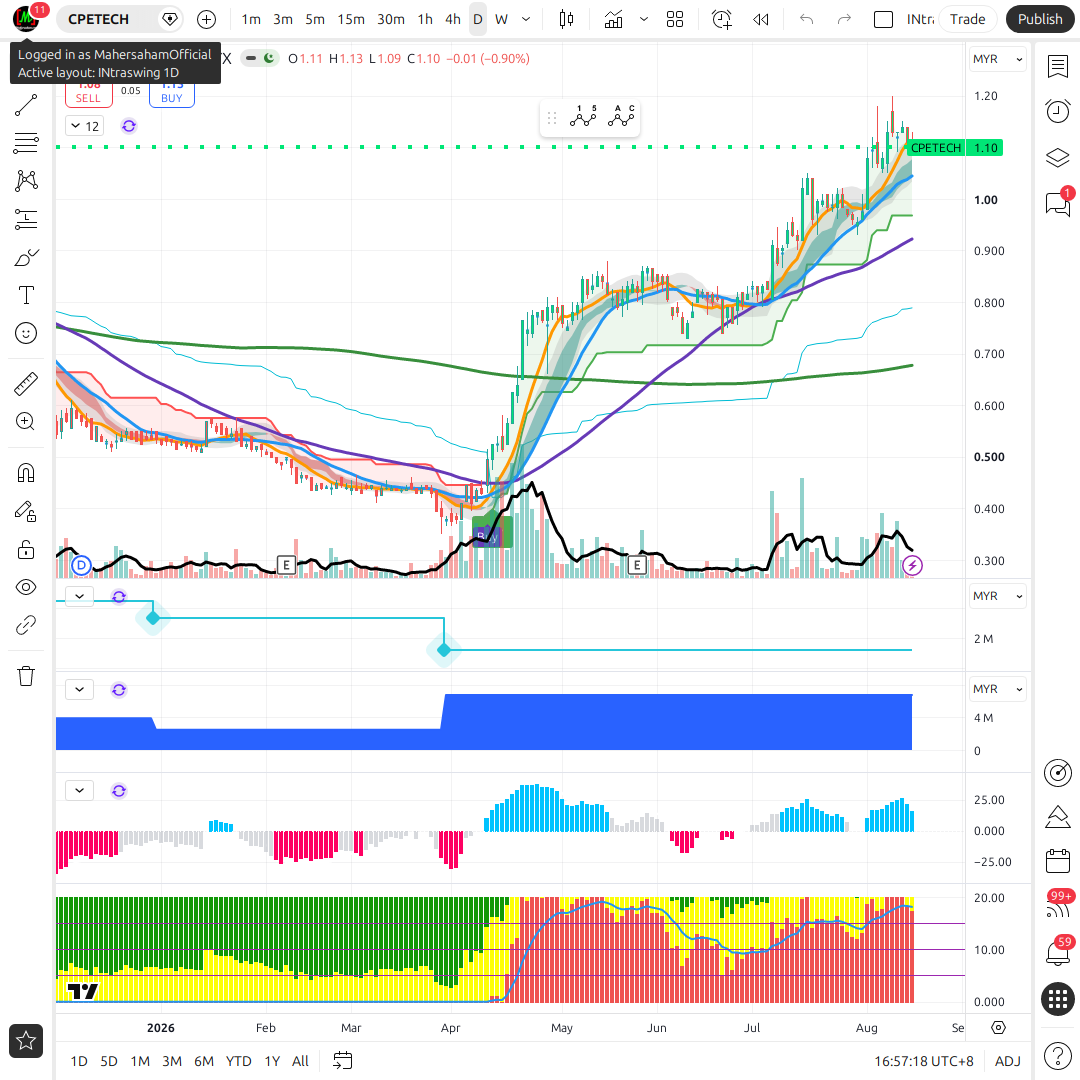Toggle fullscreen mode square icon
This screenshot has height=1080, width=1080.
coord(883,19)
